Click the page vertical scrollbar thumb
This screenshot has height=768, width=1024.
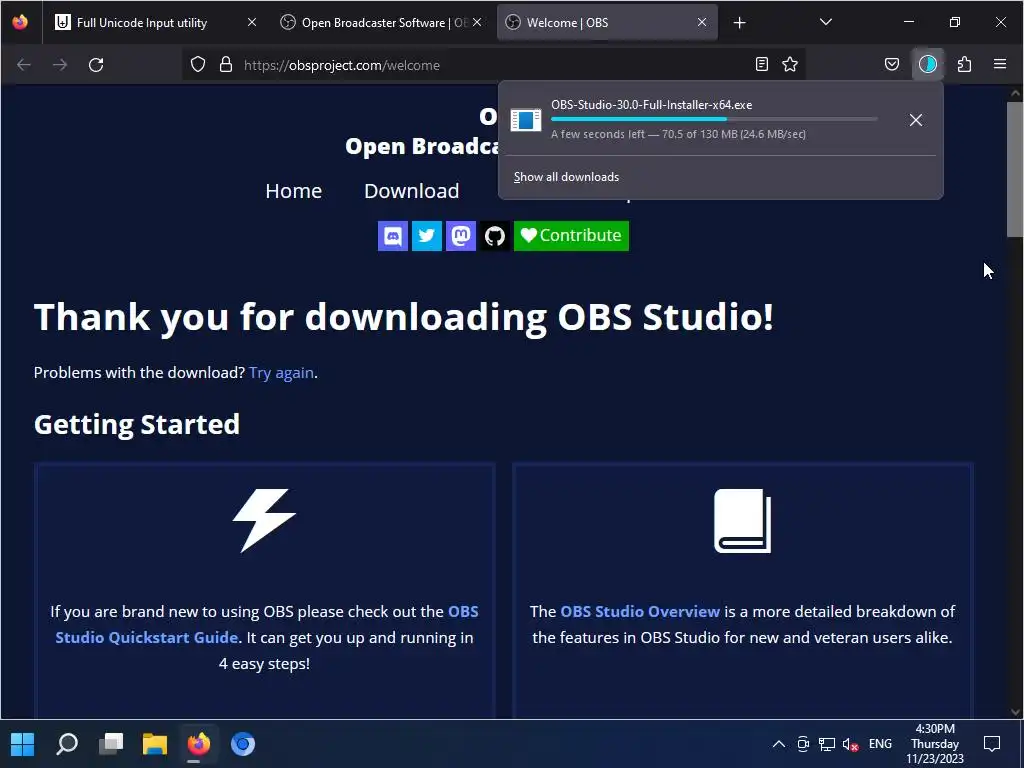coord(1015,168)
